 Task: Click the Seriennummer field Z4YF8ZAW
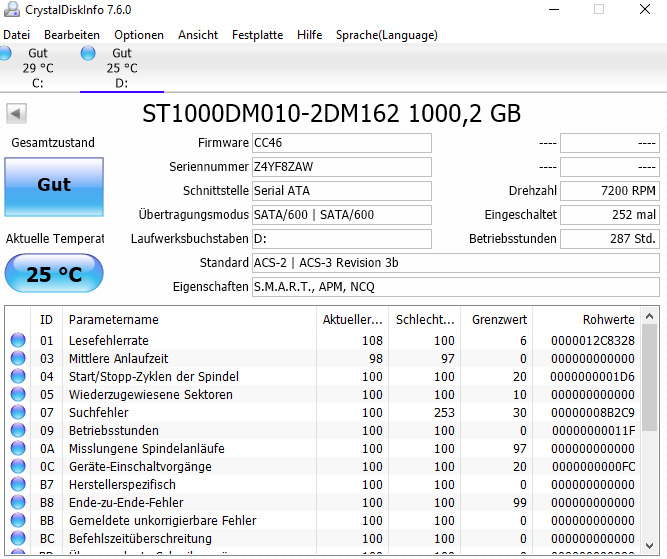pos(342,167)
